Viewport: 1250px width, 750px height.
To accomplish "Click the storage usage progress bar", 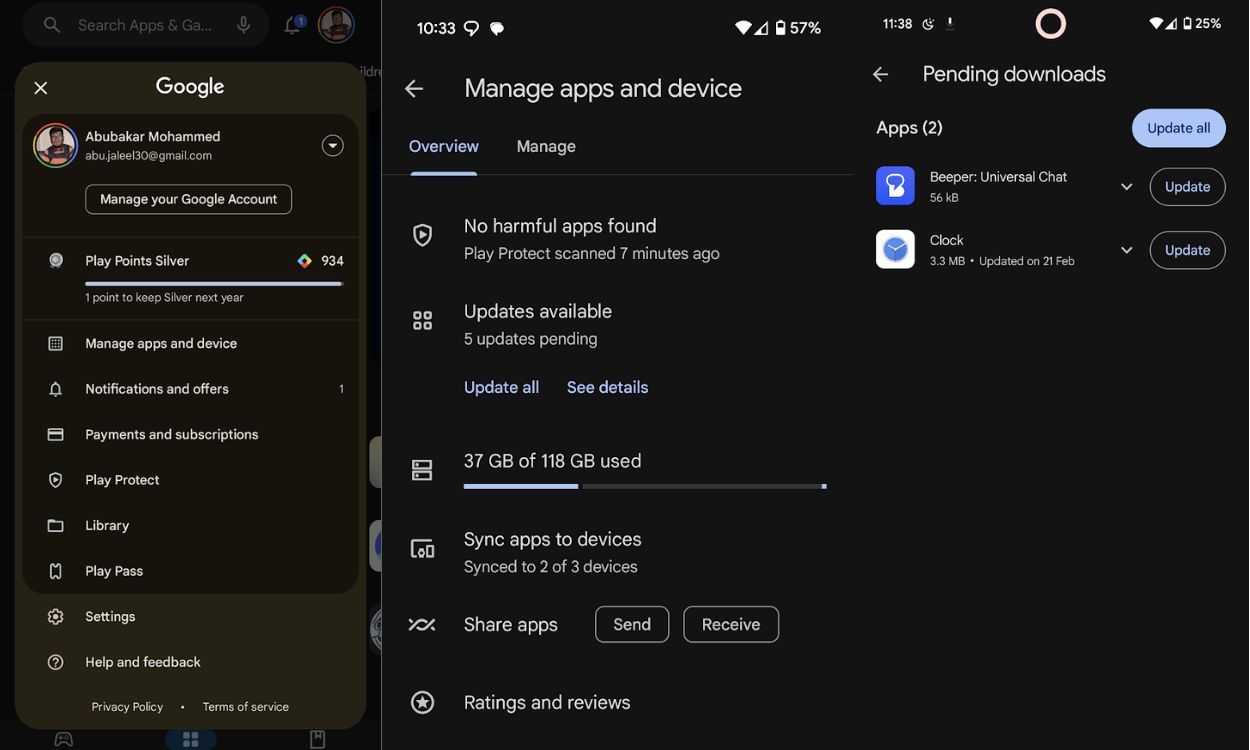I will click(644, 485).
